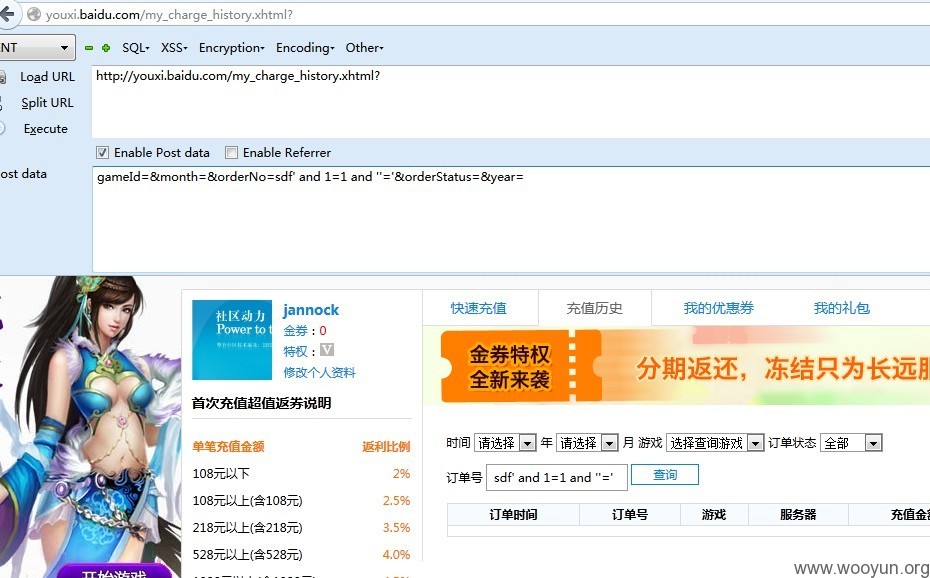Click Execute button
The image size is (930, 578).
(x=46, y=129)
